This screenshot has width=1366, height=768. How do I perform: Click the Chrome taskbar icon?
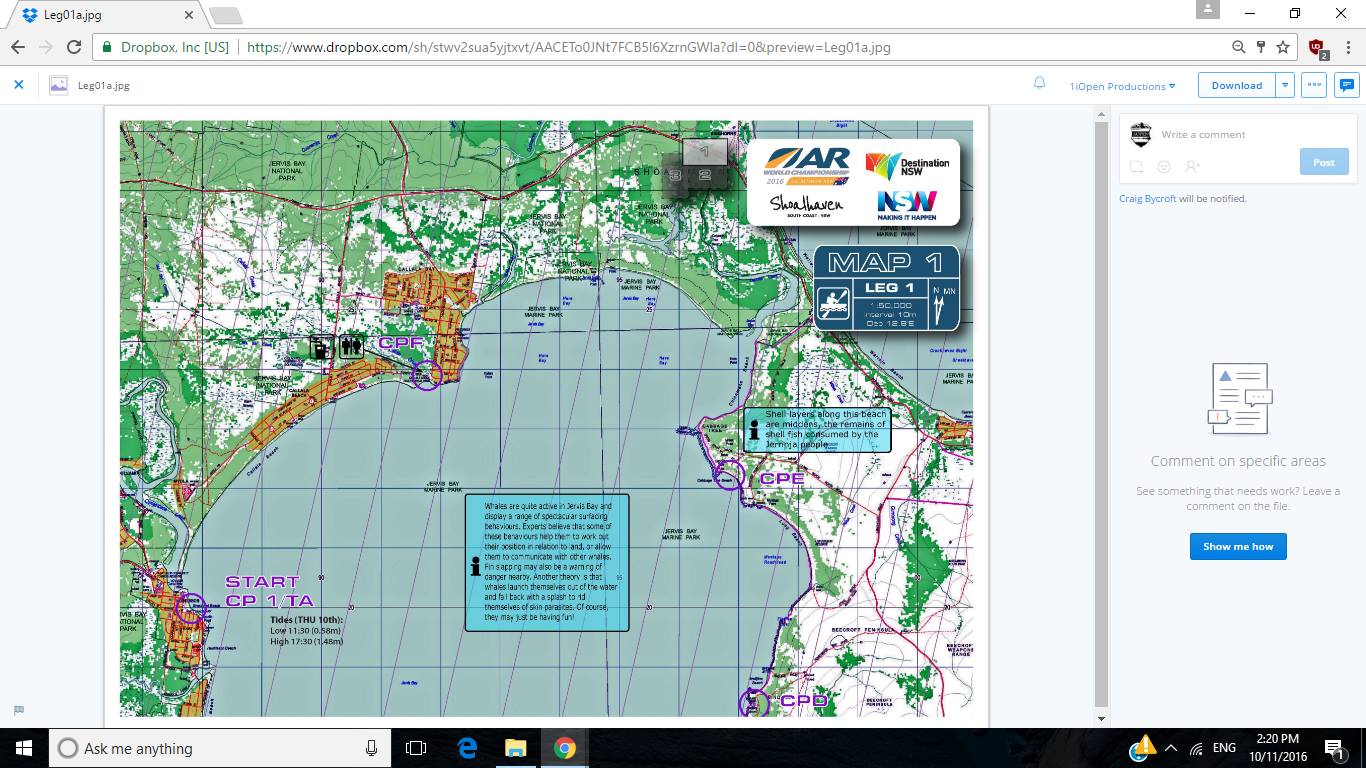[x=564, y=748]
